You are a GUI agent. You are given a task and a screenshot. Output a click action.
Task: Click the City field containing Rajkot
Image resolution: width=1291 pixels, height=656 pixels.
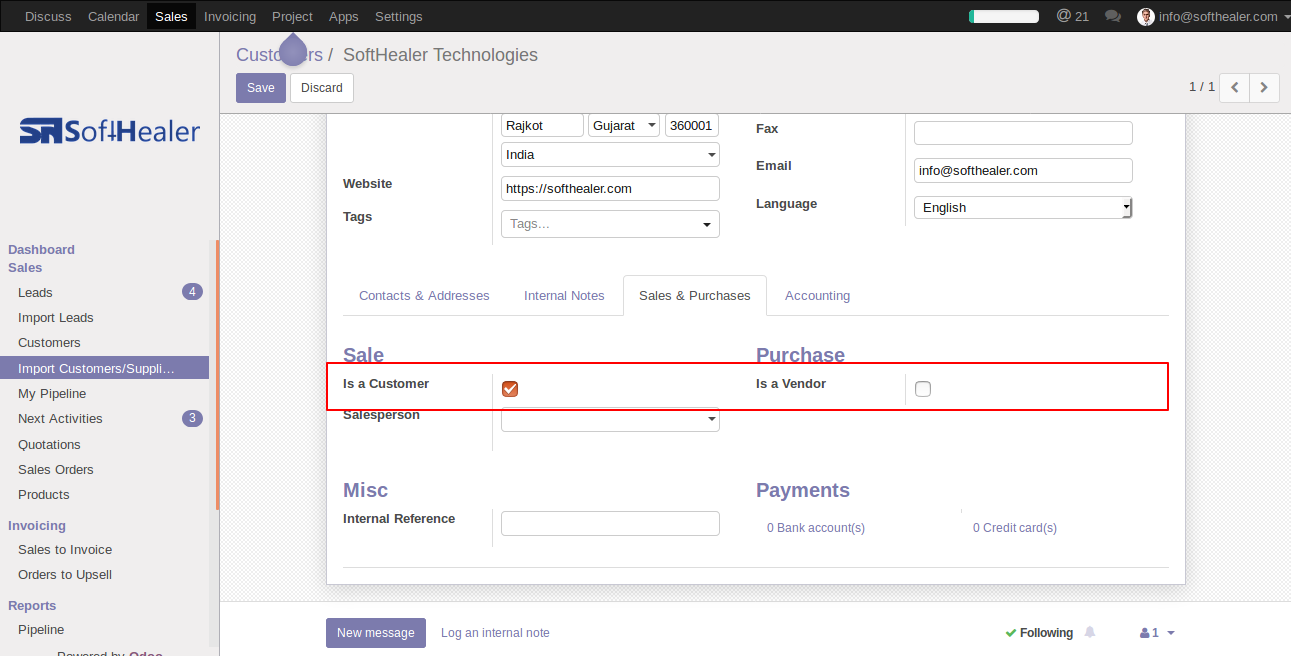pyautogui.click(x=542, y=125)
